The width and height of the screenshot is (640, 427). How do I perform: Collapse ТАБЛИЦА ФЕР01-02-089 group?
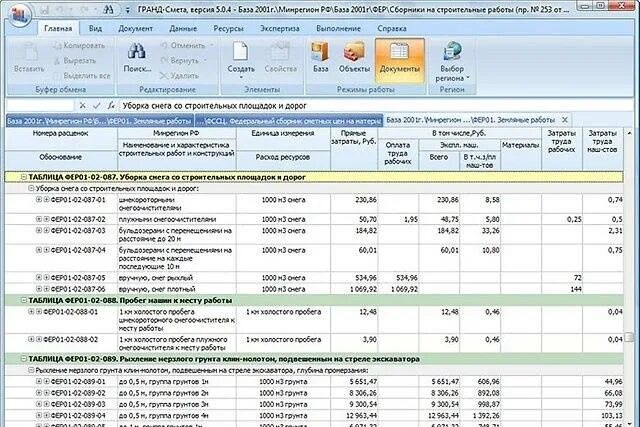(x=24, y=359)
